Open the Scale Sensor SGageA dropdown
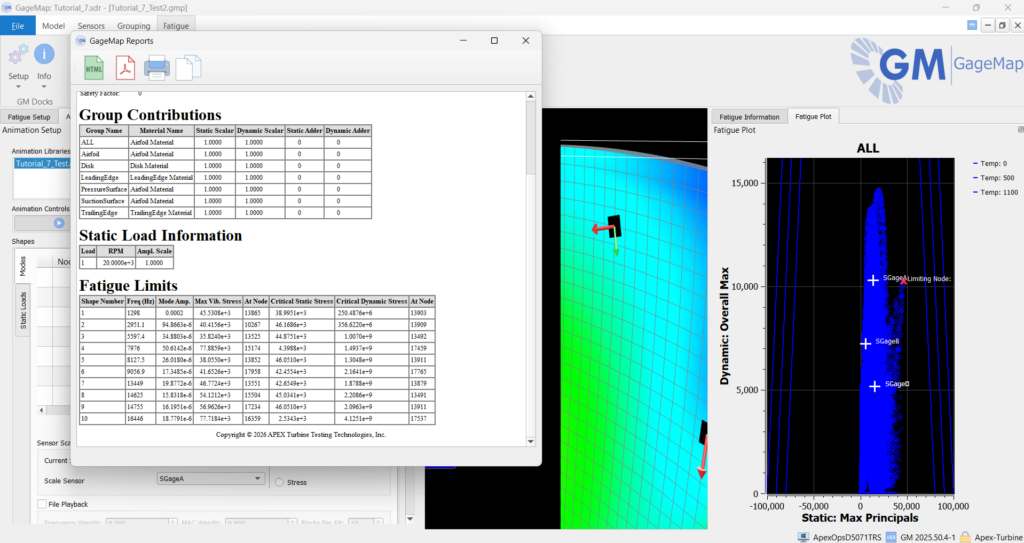 tap(210, 479)
